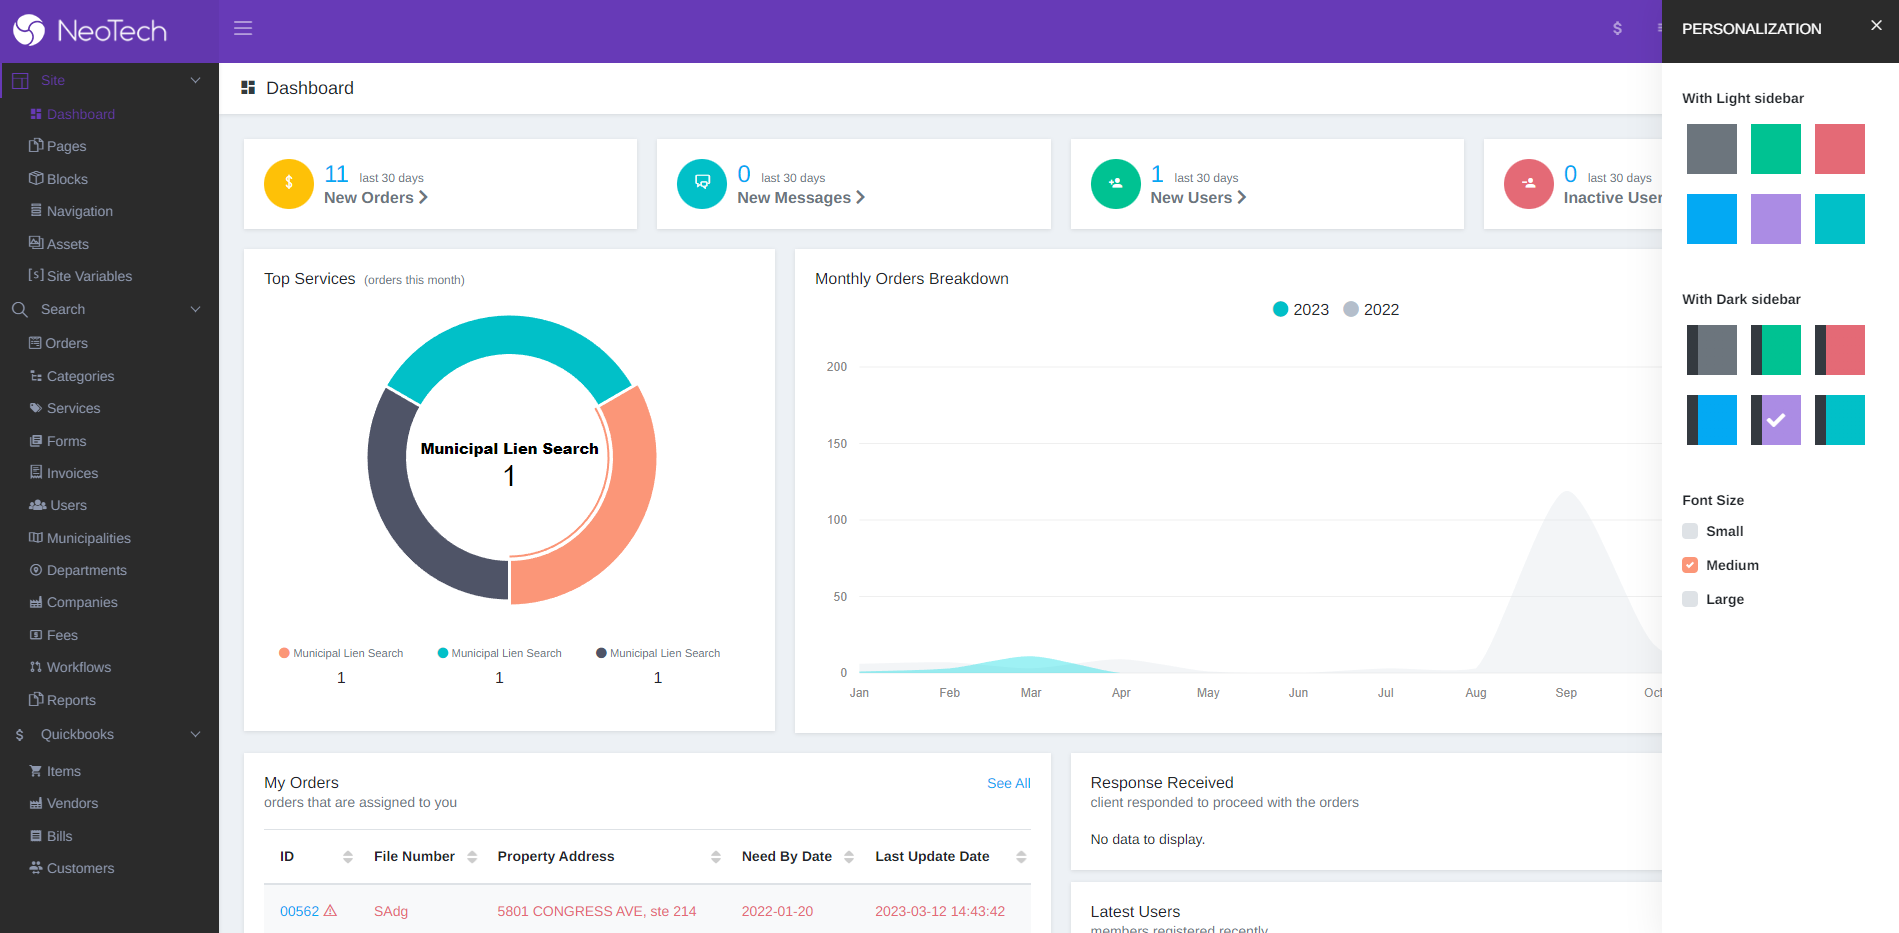Image resolution: width=1899 pixels, height=933 pixels.
Task: Choose red dark sidebar theme swatch
Action: point(1840,350)
